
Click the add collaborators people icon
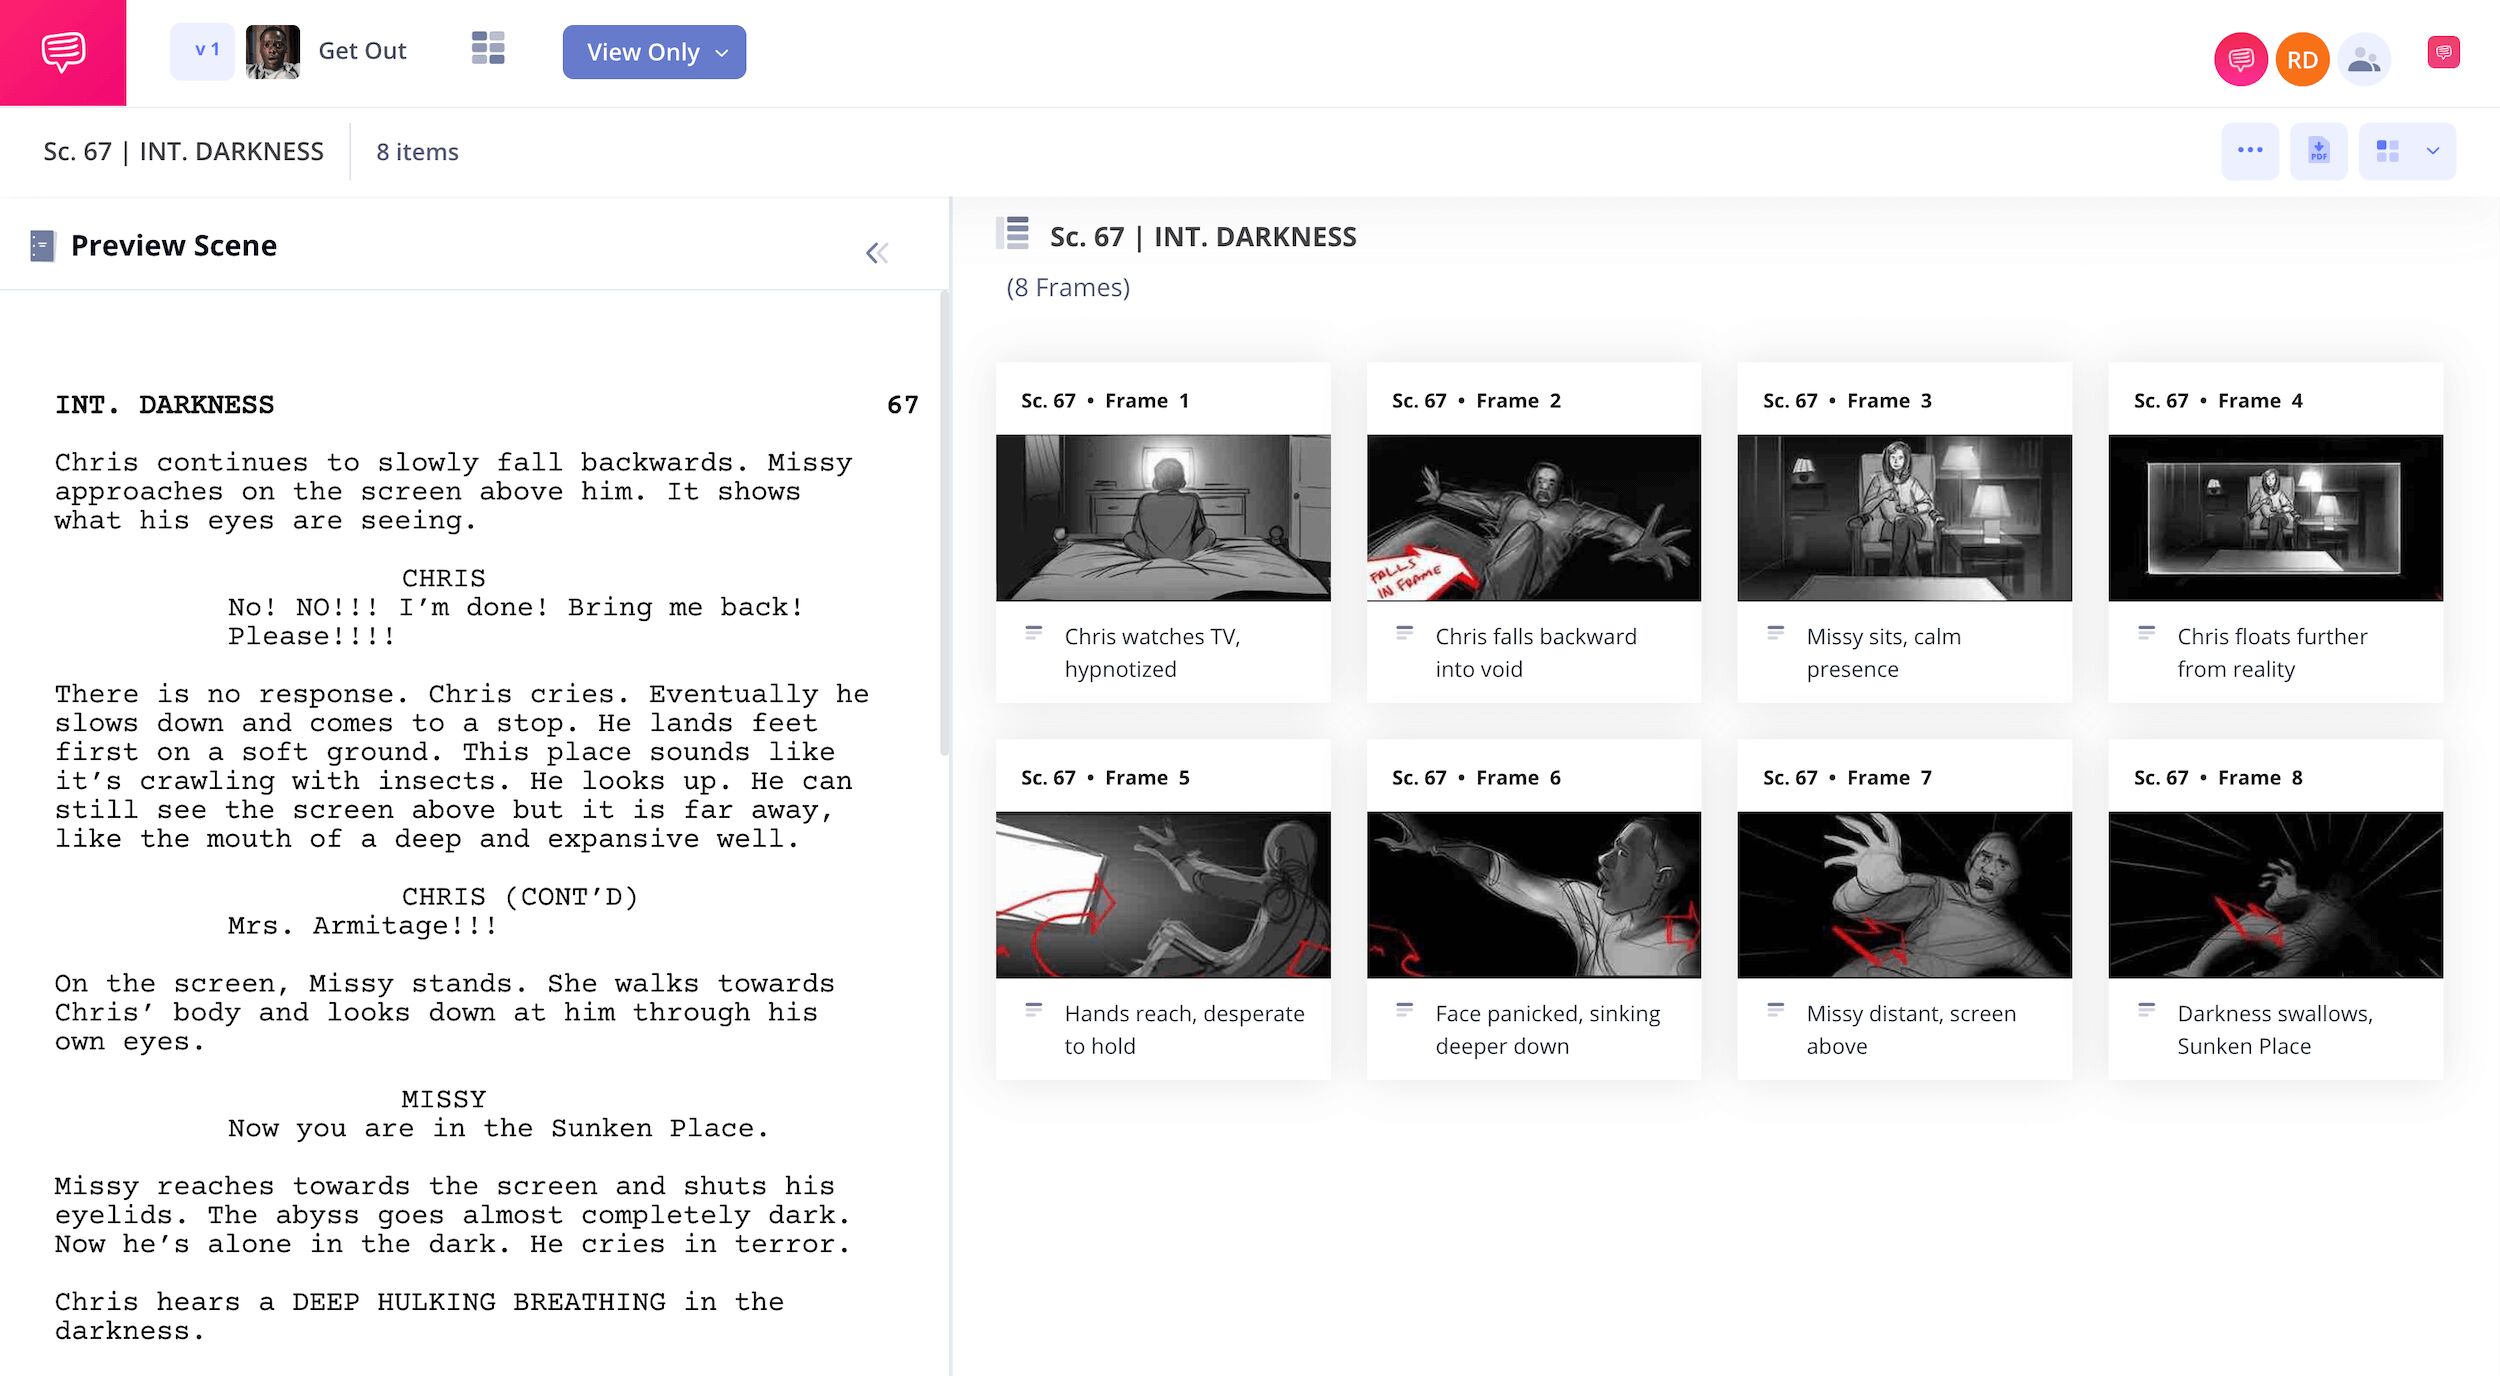2363,60
